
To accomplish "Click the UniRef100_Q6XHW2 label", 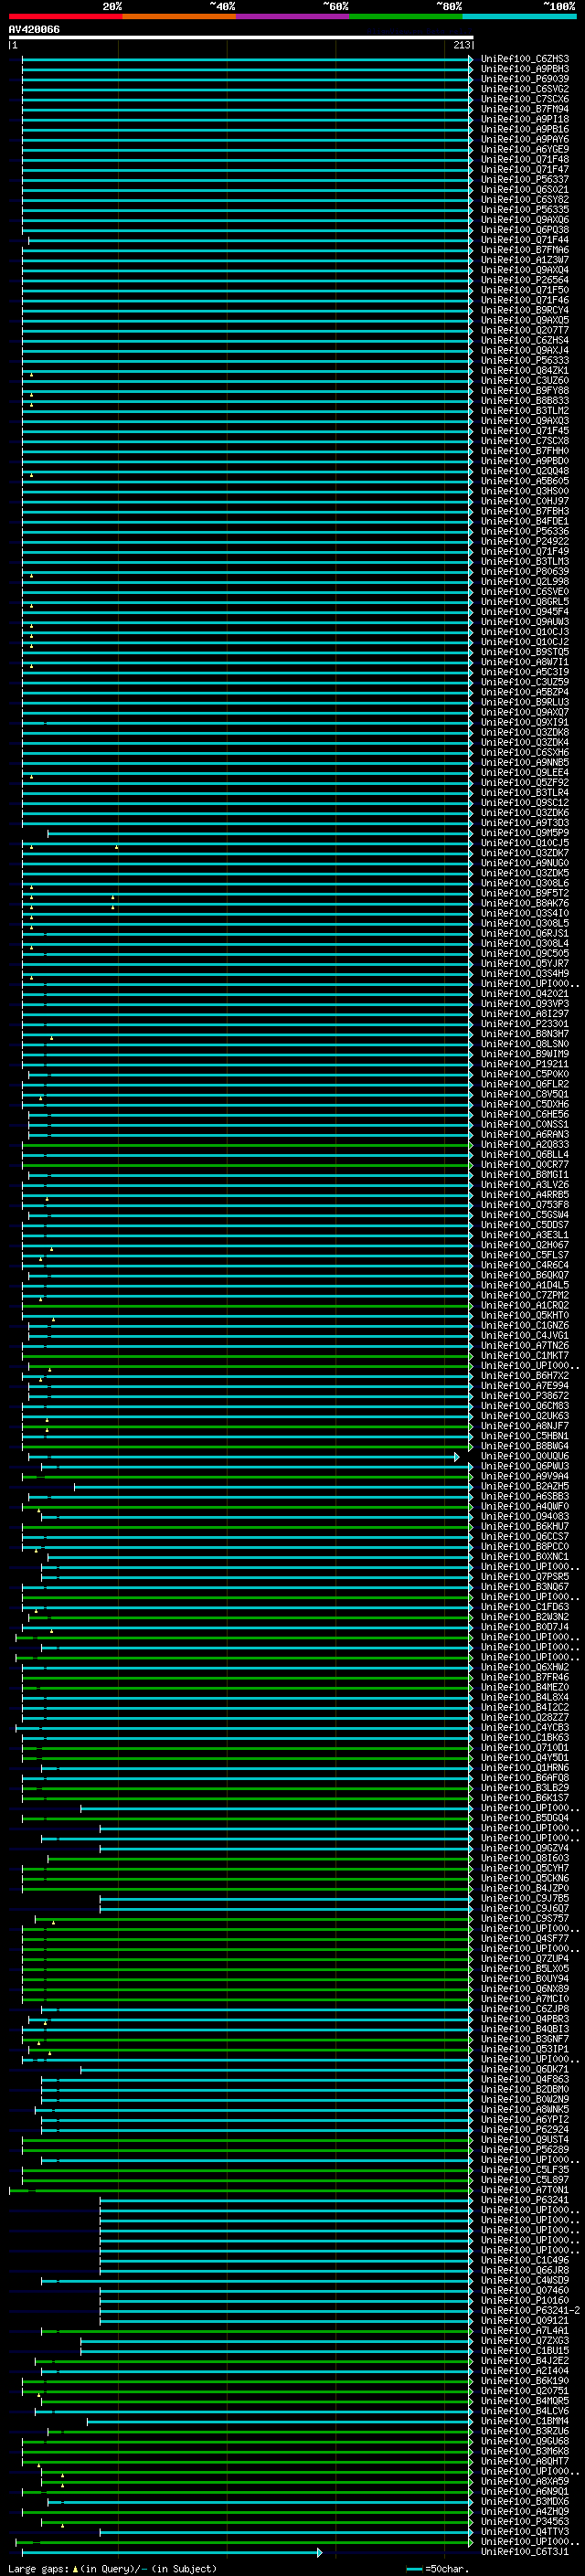I will click(x=525, y=1667).
